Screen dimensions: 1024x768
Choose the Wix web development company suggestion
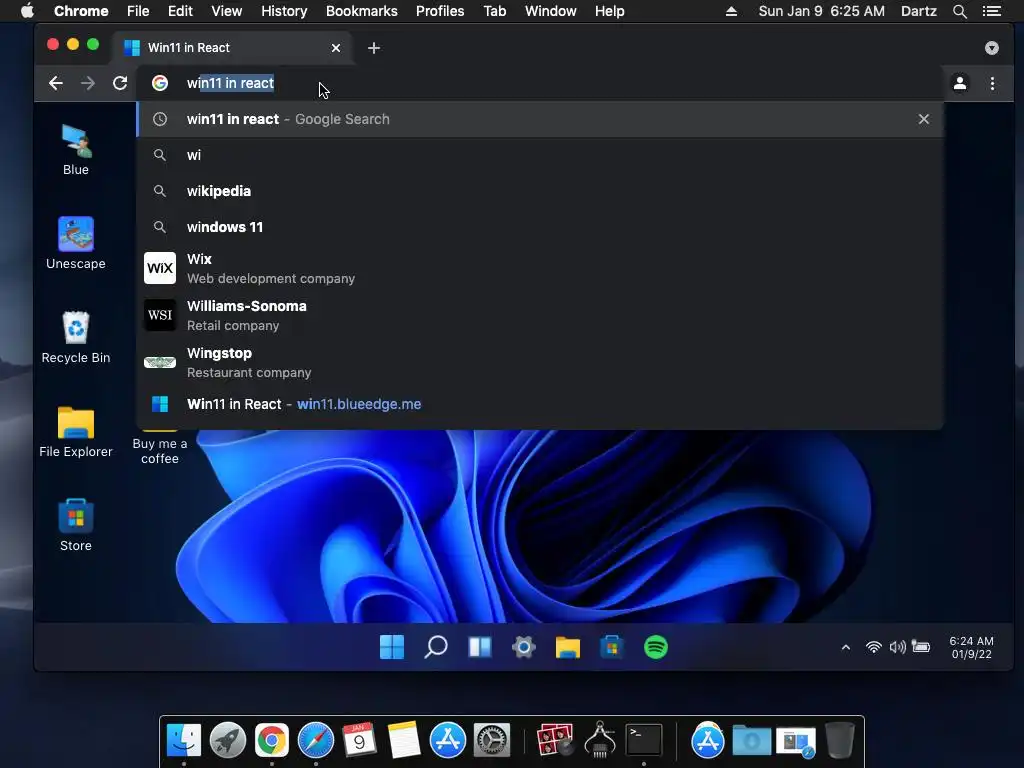539,268
